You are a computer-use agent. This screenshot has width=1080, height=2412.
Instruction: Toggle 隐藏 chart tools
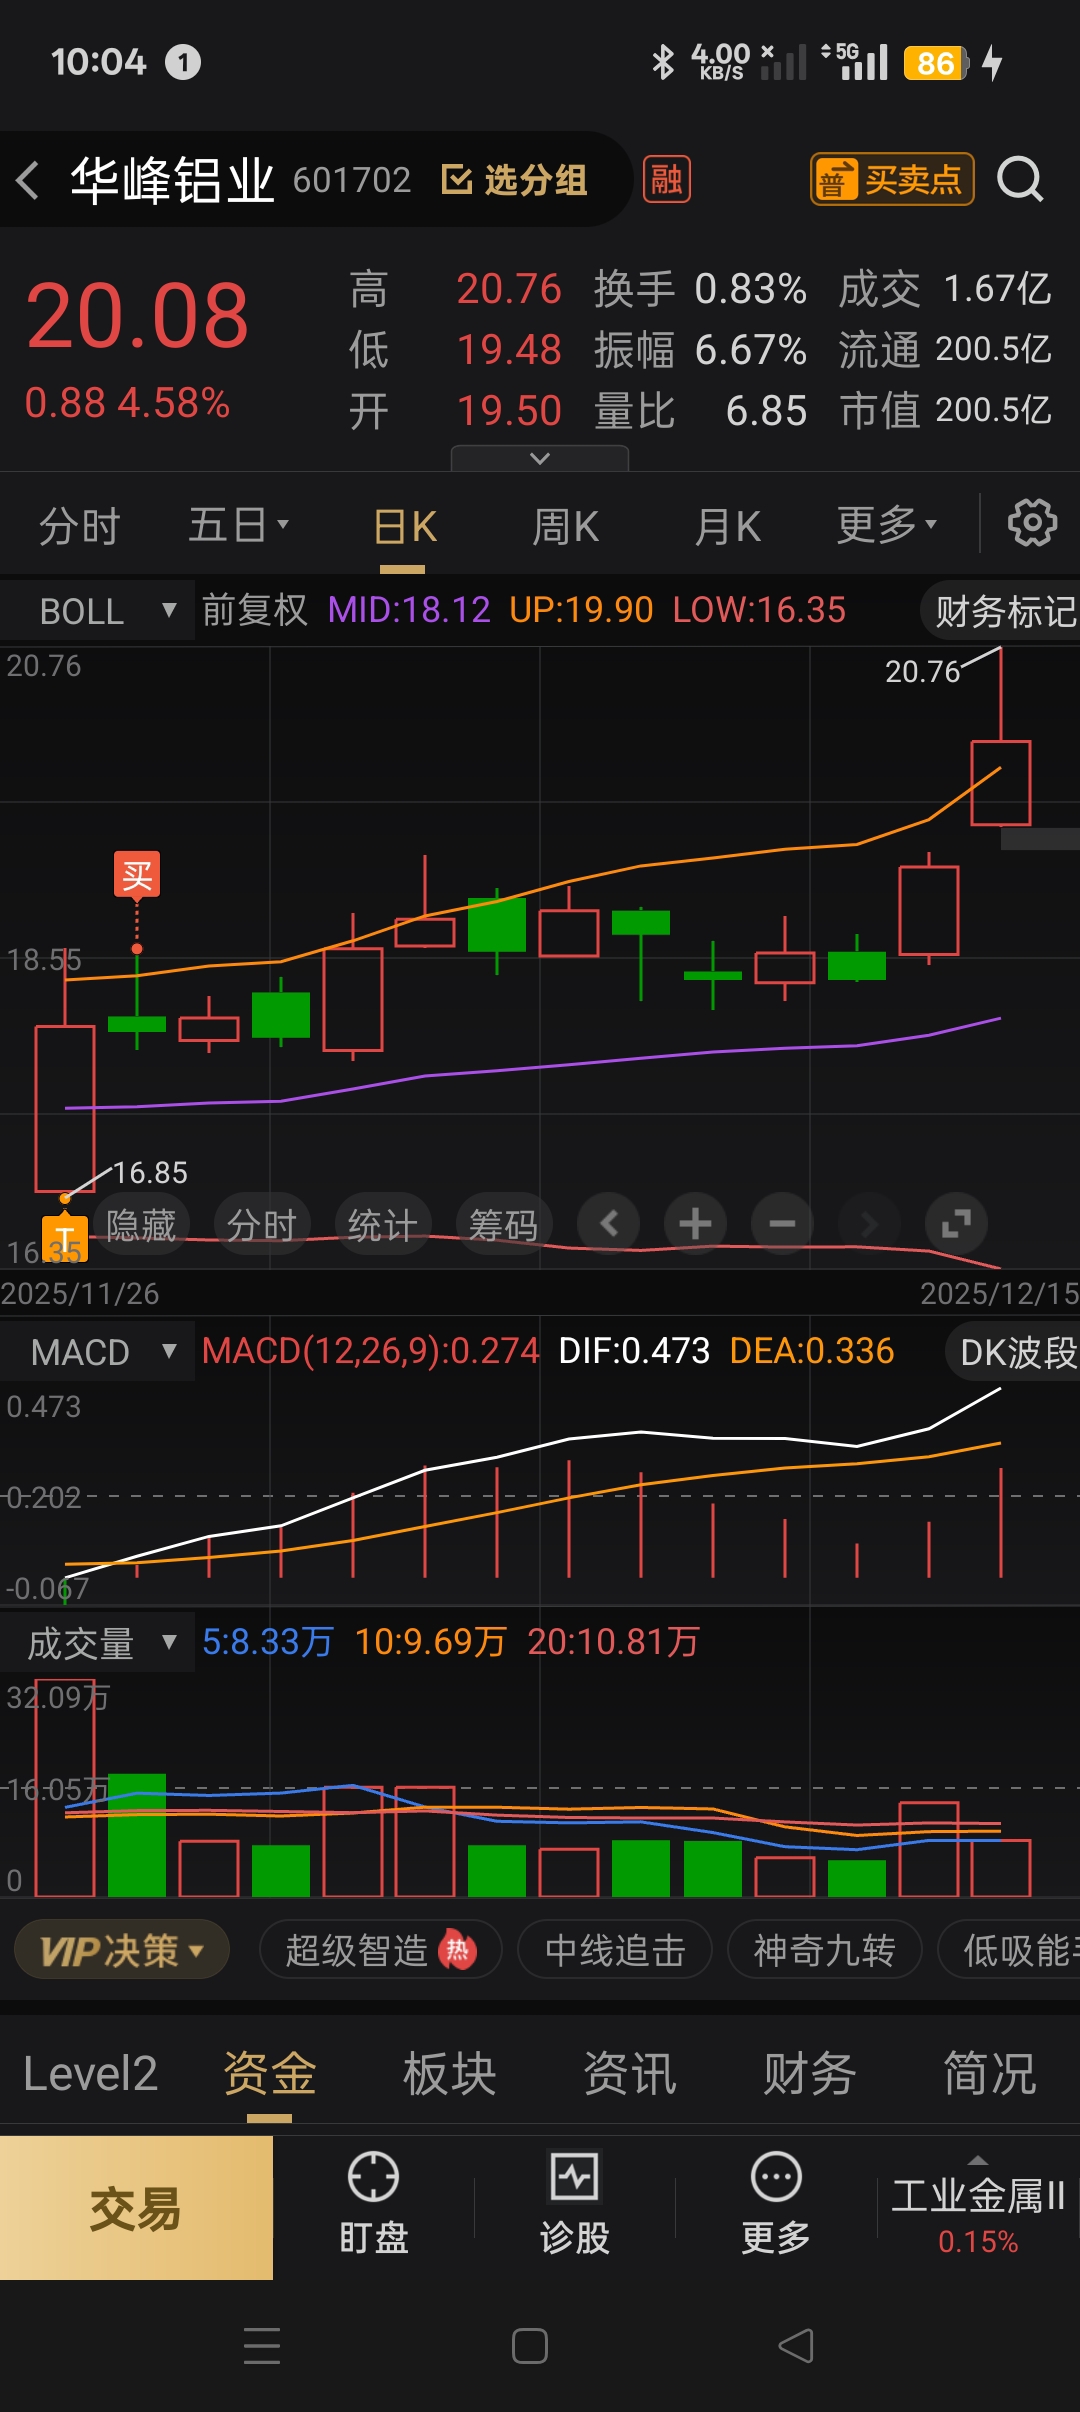tap(141, 1224)
